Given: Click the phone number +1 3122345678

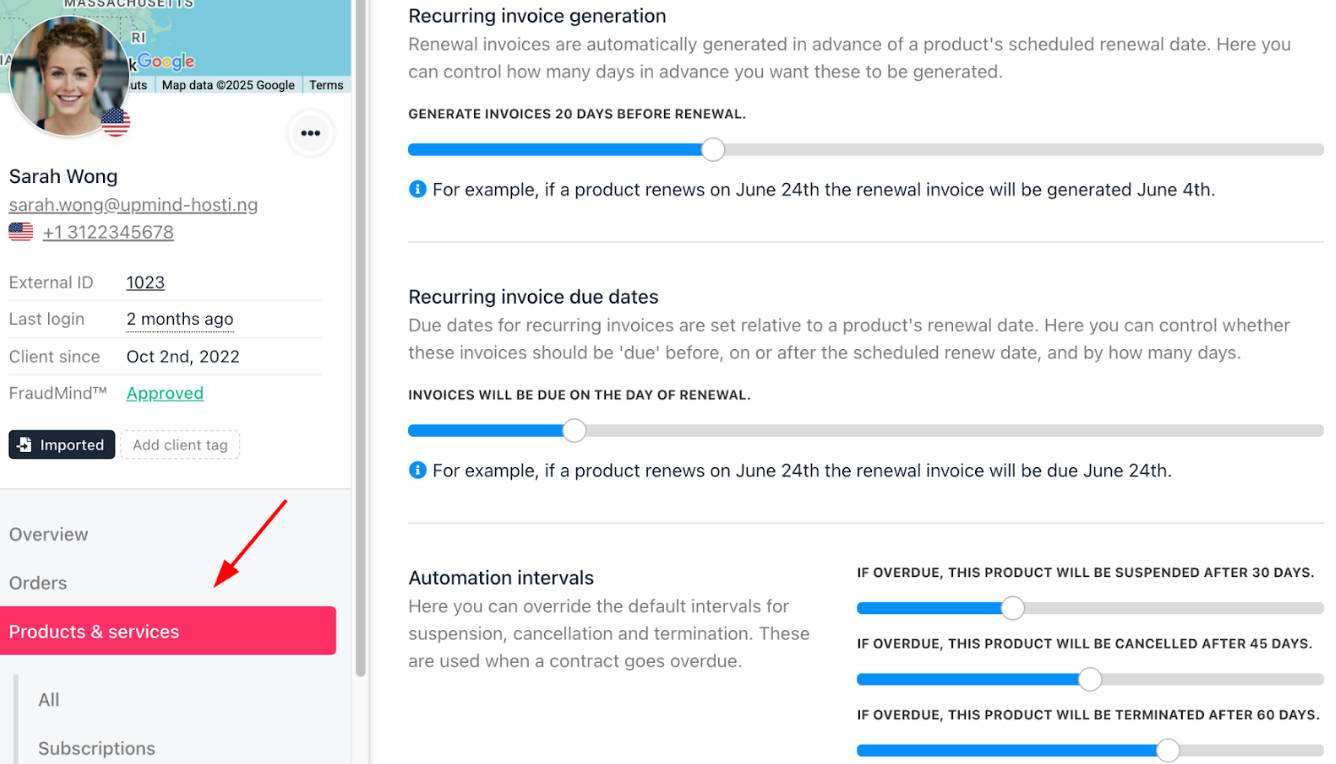Looking at the screenshot, I should point(108,232).
